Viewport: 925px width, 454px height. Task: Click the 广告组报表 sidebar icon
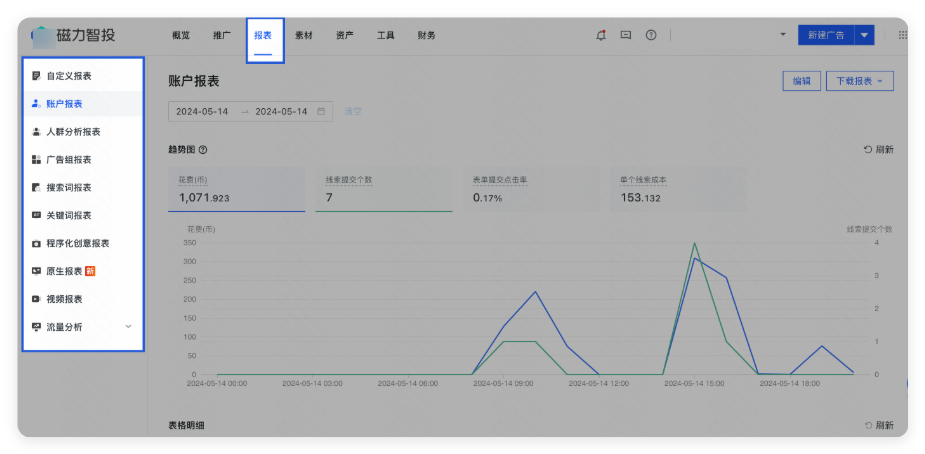click(x=36, y=160)
